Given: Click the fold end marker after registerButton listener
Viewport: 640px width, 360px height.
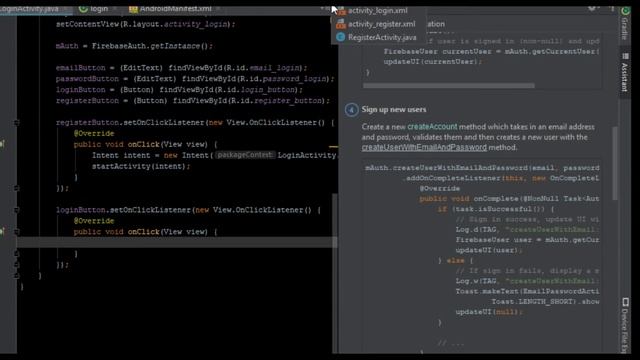Looking at the screenshot, I should click(16, 188).
